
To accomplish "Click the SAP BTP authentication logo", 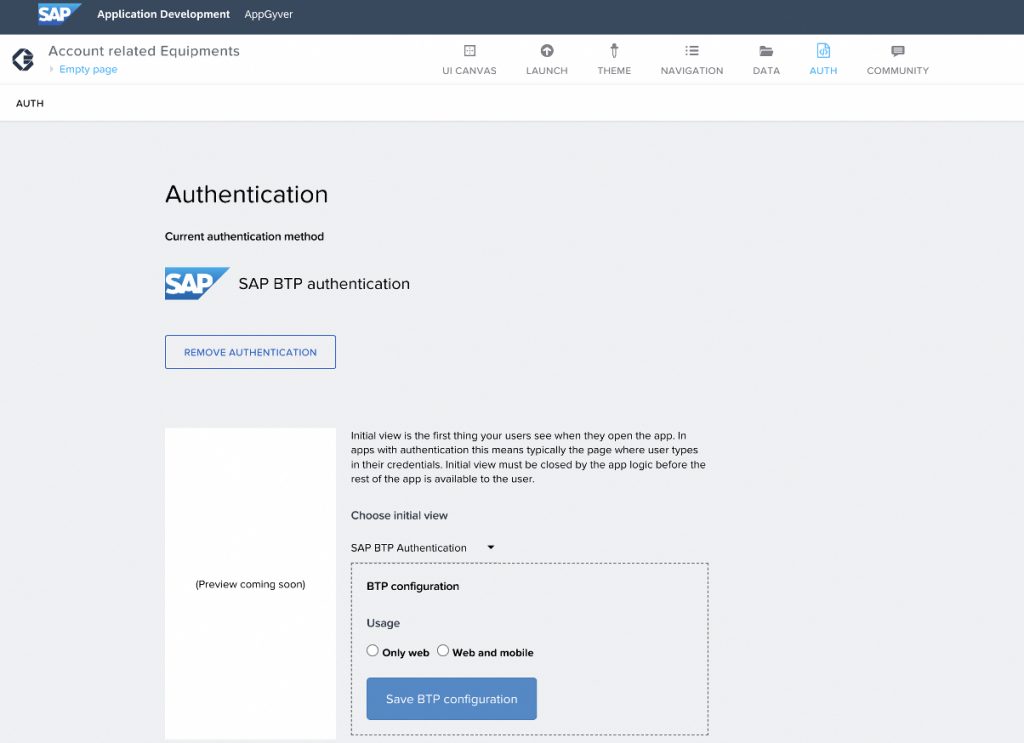I will point(197,283).
